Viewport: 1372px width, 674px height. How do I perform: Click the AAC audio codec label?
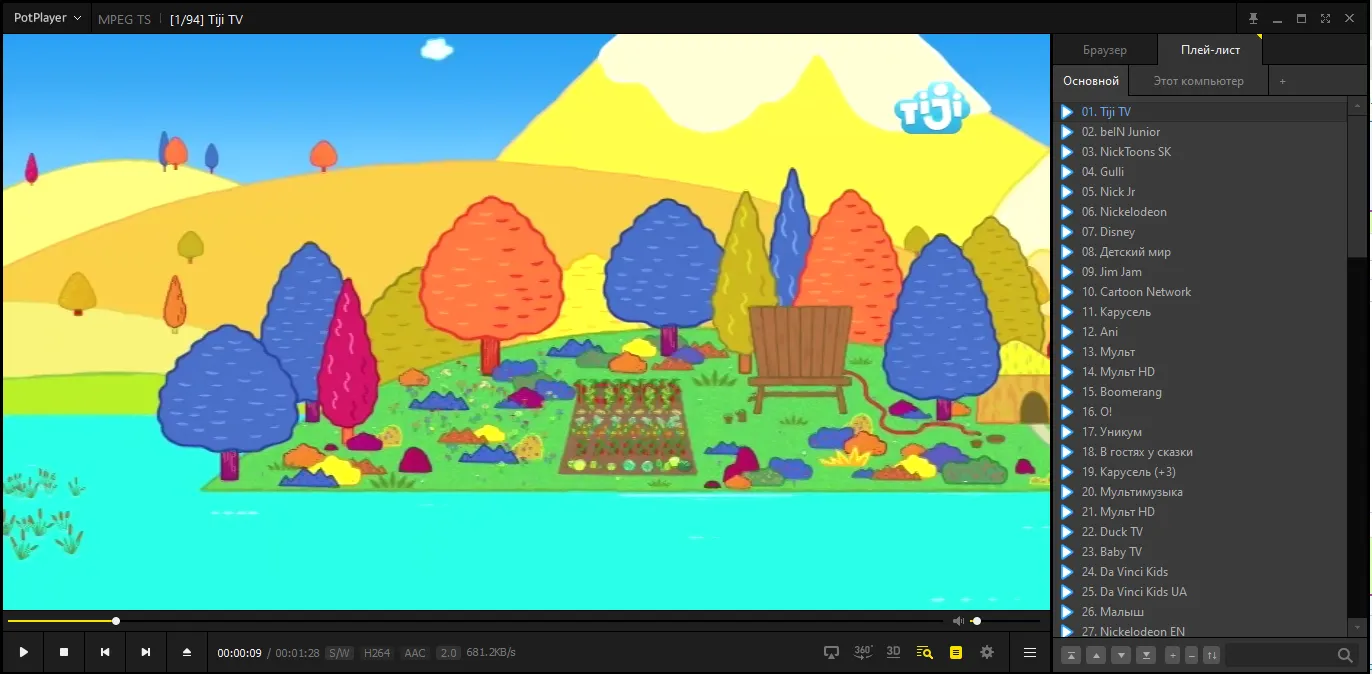(415, 653)
